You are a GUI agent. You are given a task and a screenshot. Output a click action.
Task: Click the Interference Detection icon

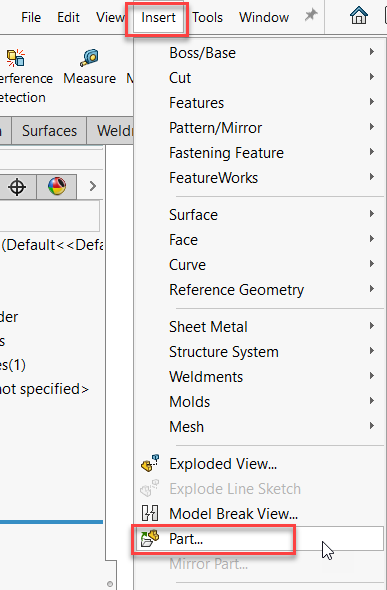pos(16,58)
